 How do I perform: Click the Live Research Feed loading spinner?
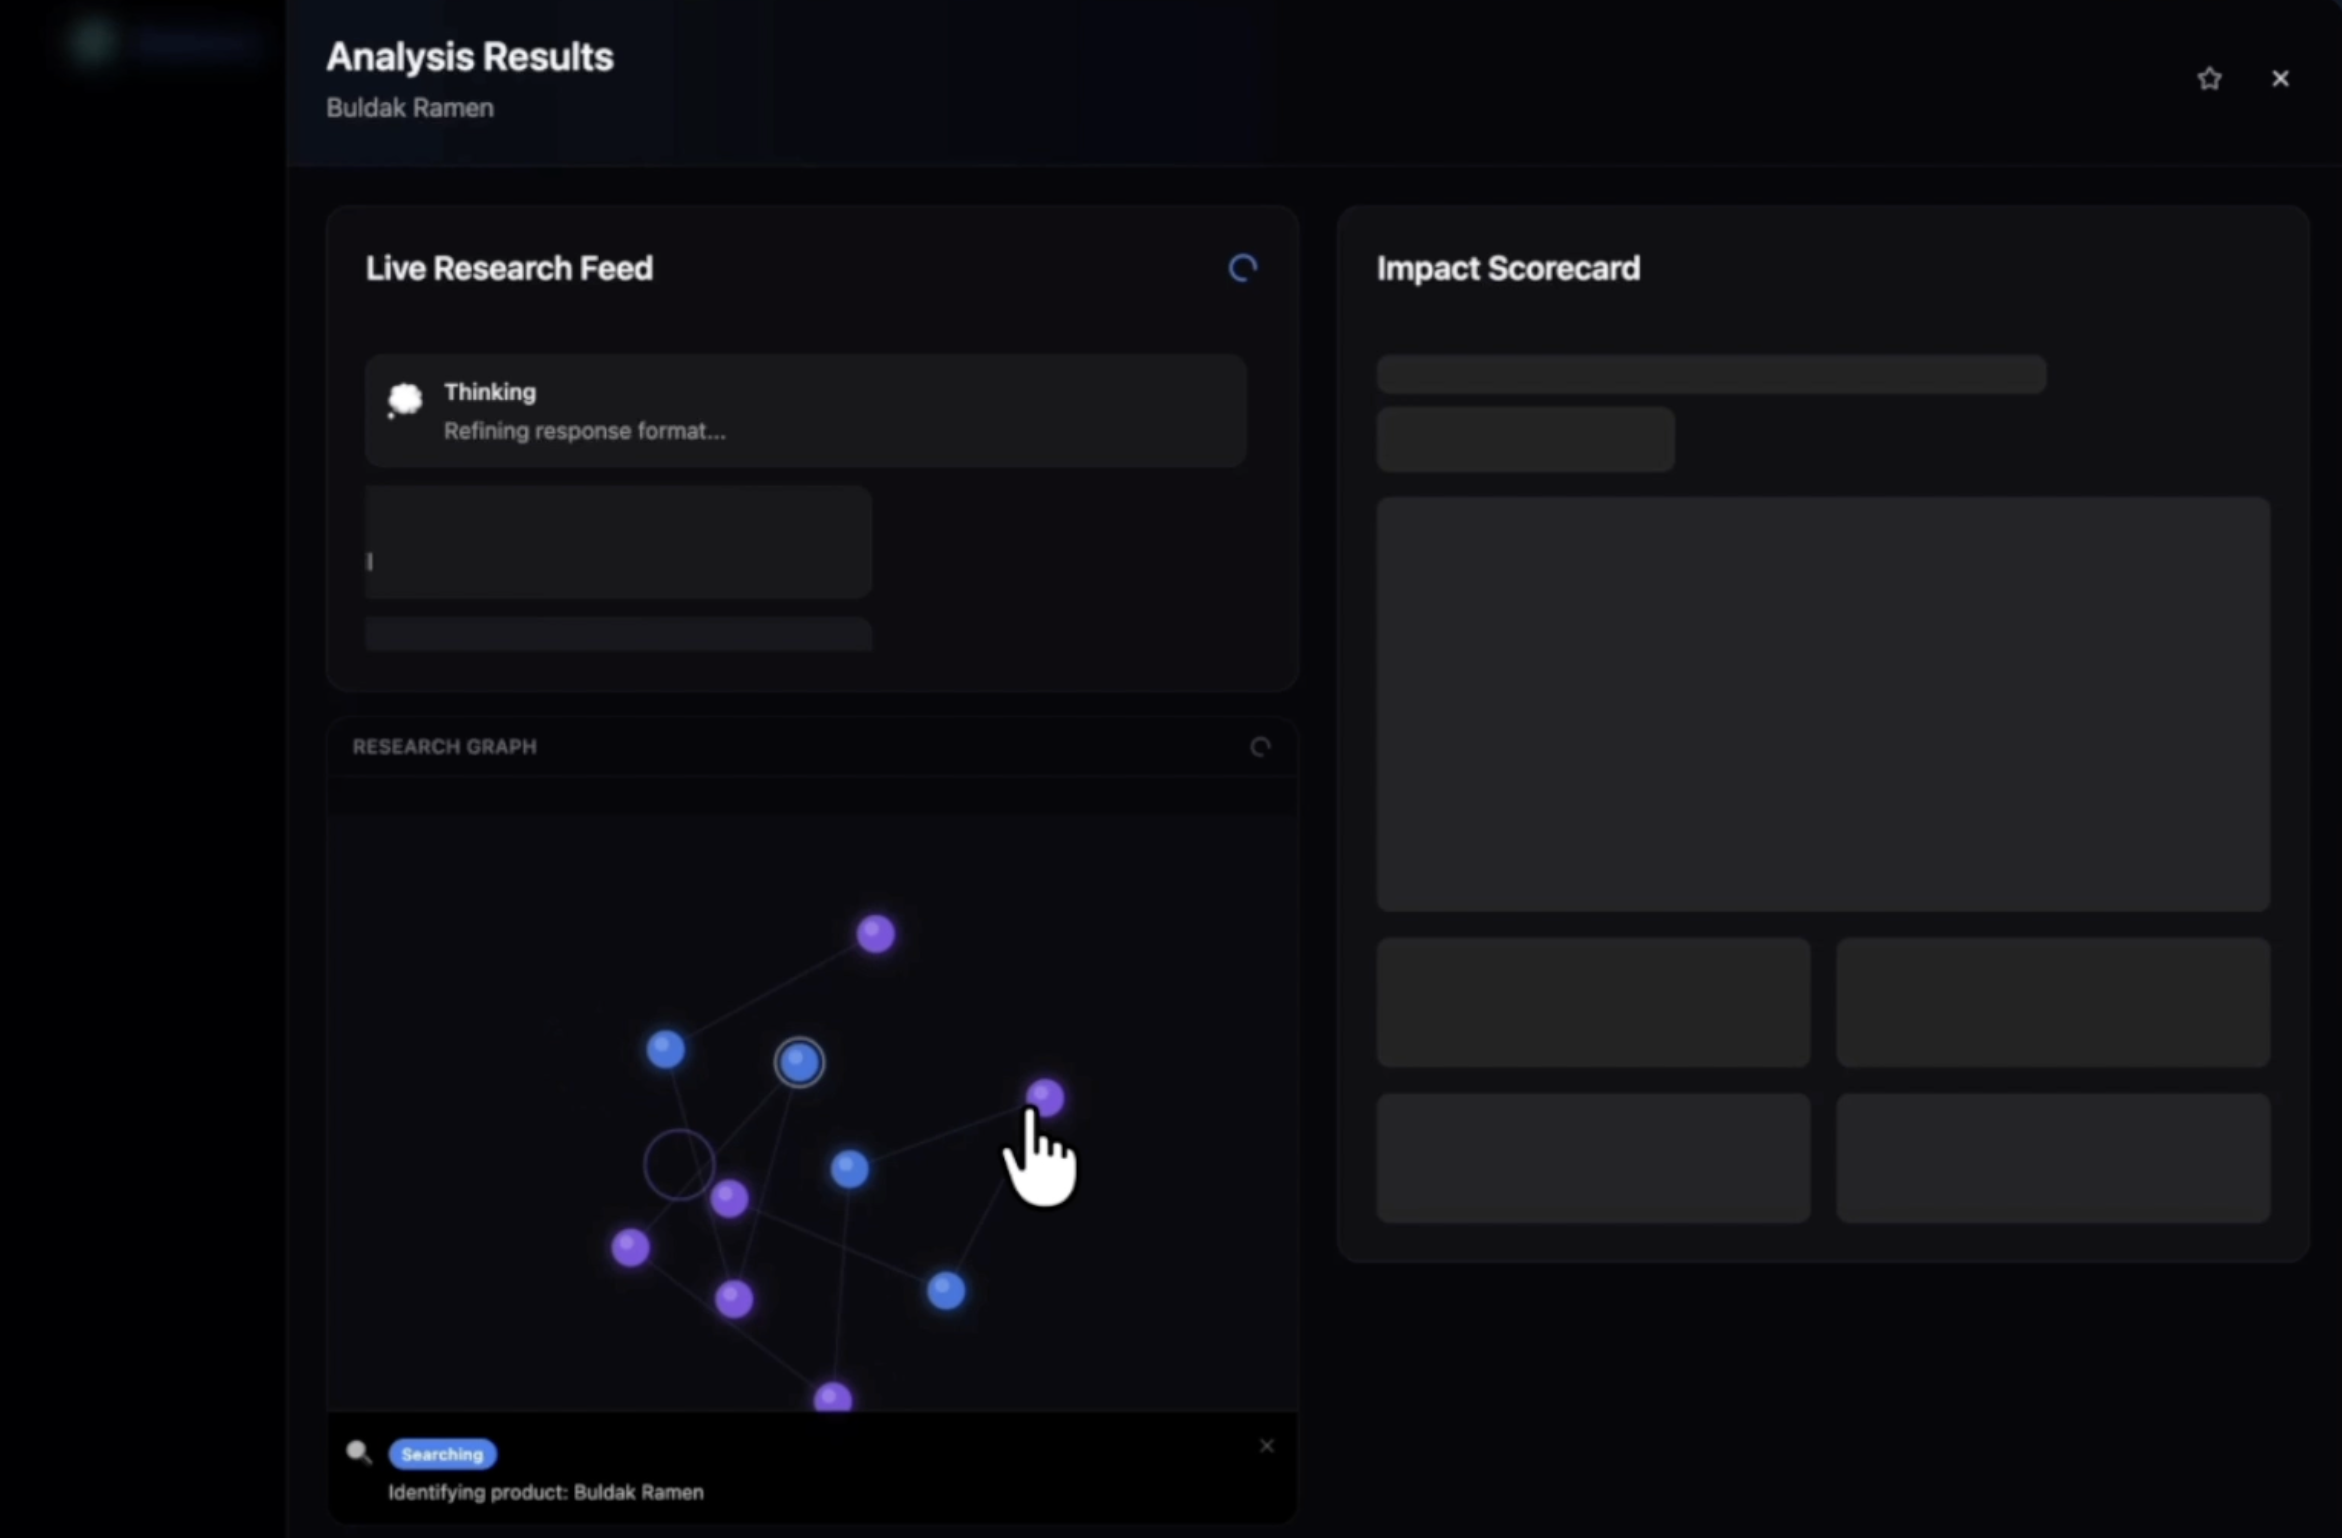tap(1242, 268)
